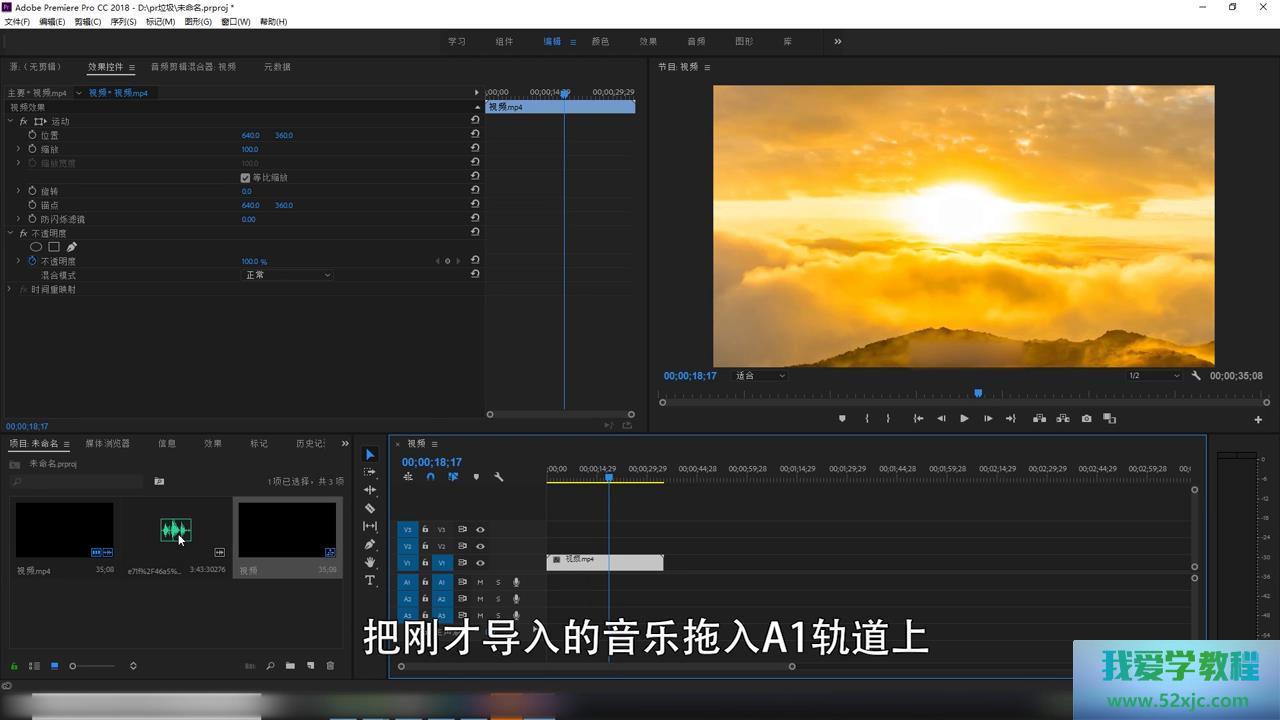This screenshot has height=720, width=1280.
Task: Click the Export Frame camera icon
Action: (x=1086, y=419)
